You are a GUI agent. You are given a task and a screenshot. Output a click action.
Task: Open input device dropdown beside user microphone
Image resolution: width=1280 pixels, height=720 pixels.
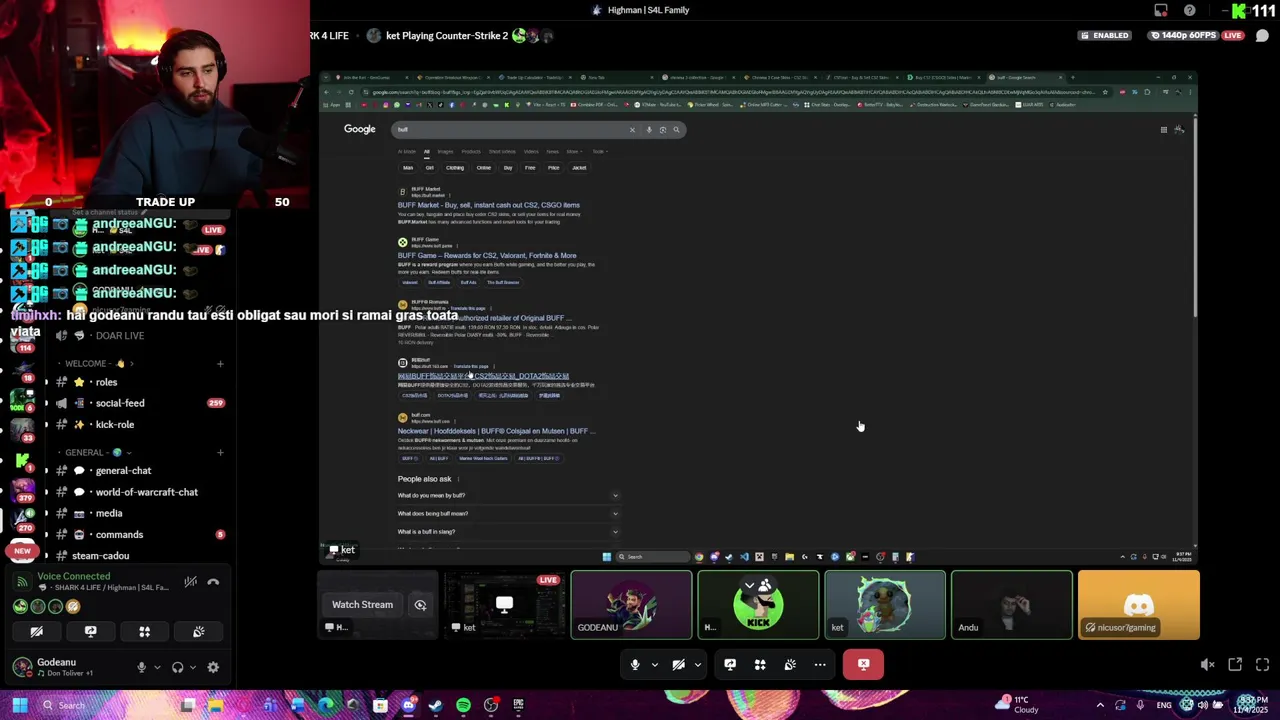pos(157,667)
